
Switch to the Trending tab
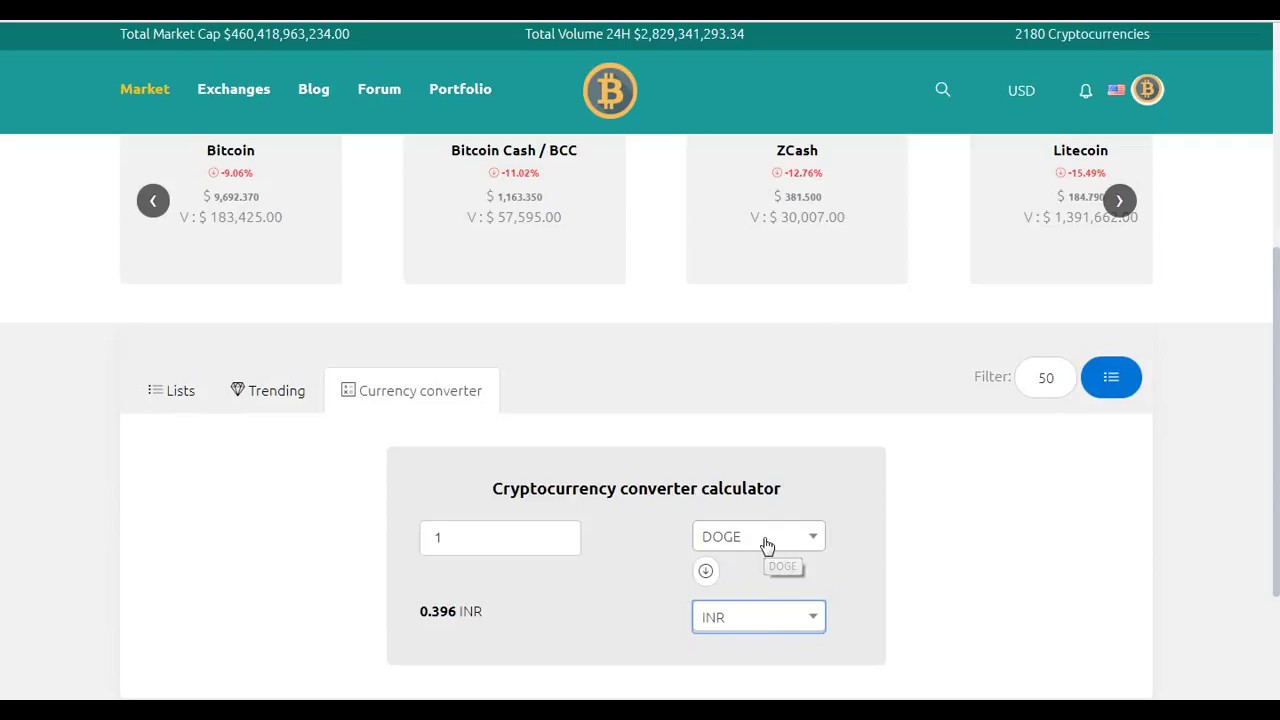(268, 391)
